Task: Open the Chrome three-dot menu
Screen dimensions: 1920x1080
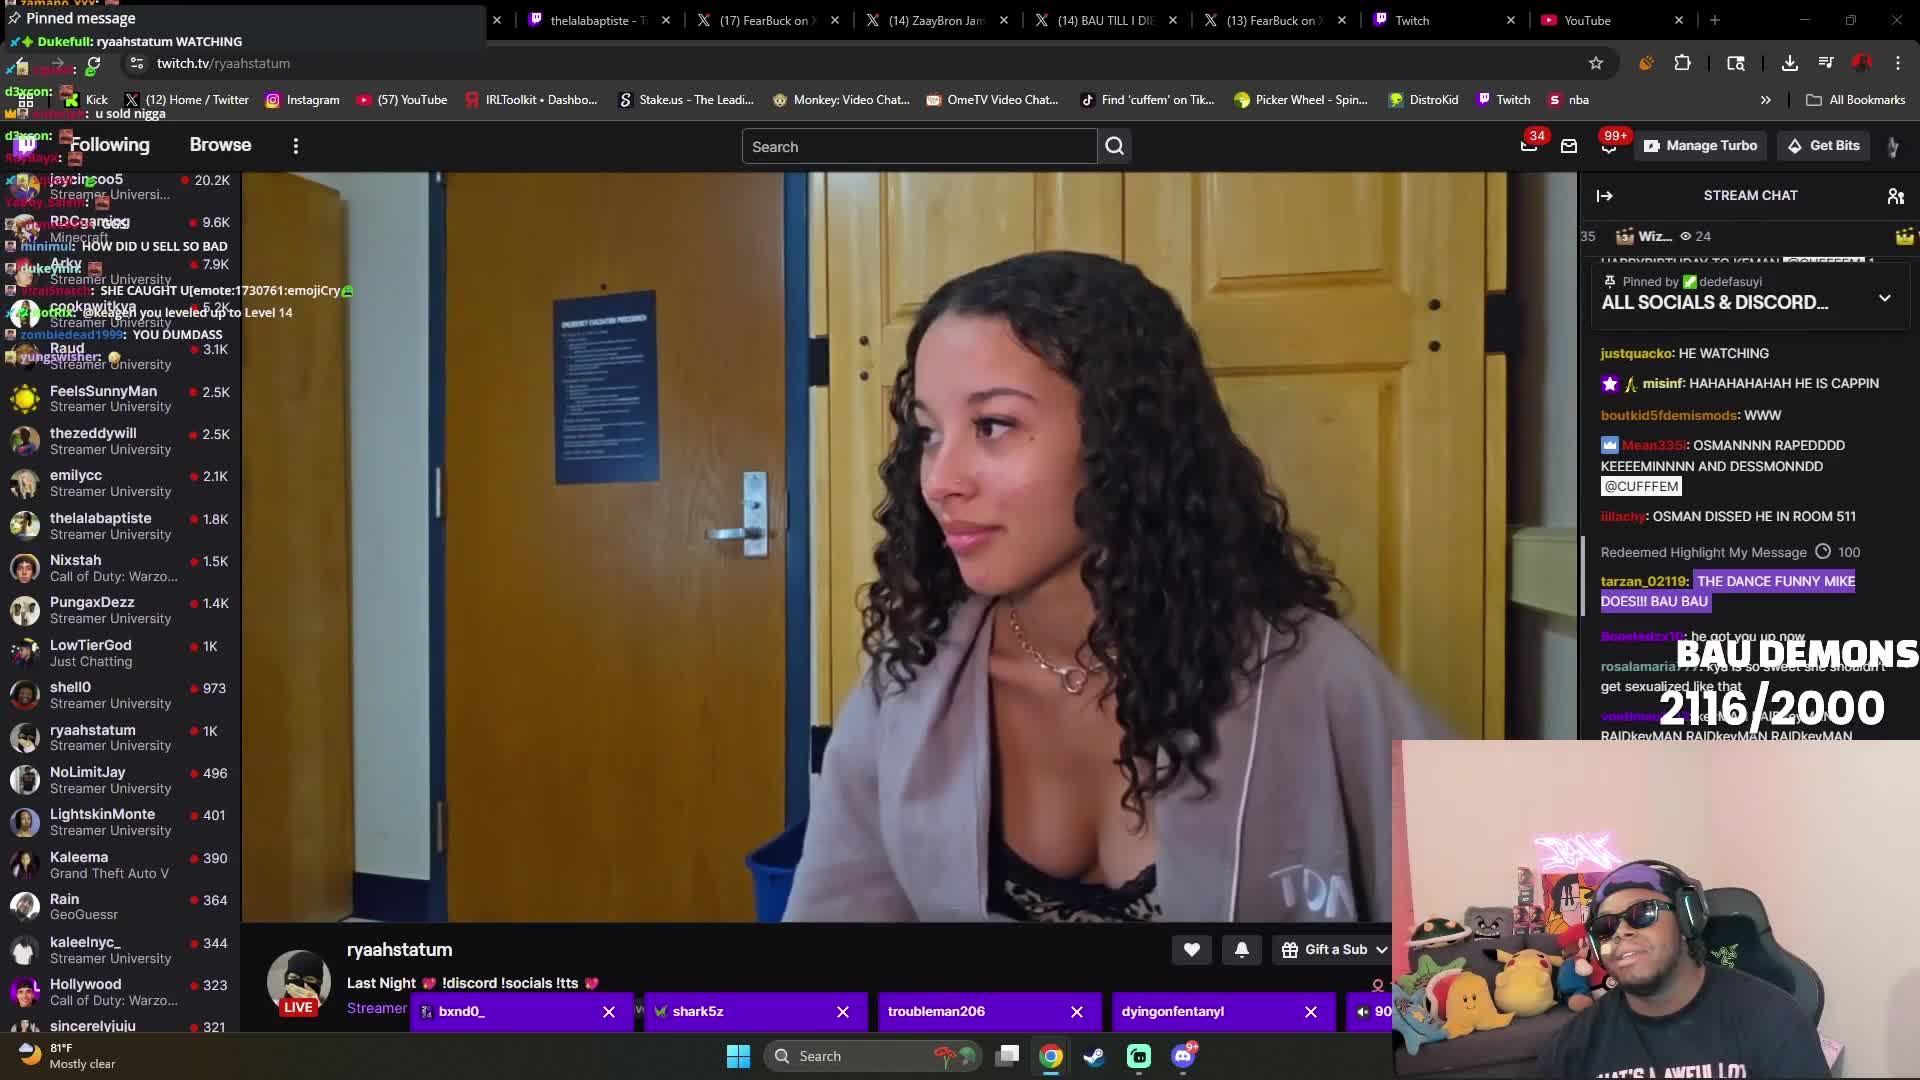Action: (1898, 63)
